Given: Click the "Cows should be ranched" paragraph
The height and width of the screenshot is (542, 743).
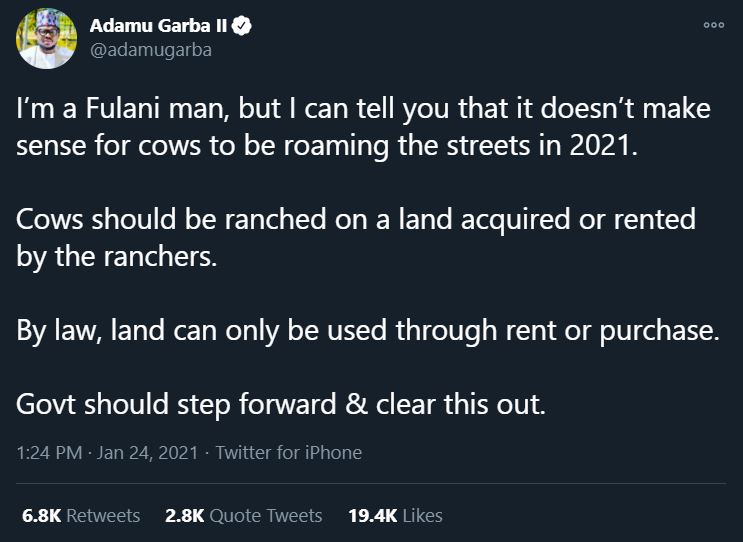Looking at the screenshot, I should click(356, 238).
